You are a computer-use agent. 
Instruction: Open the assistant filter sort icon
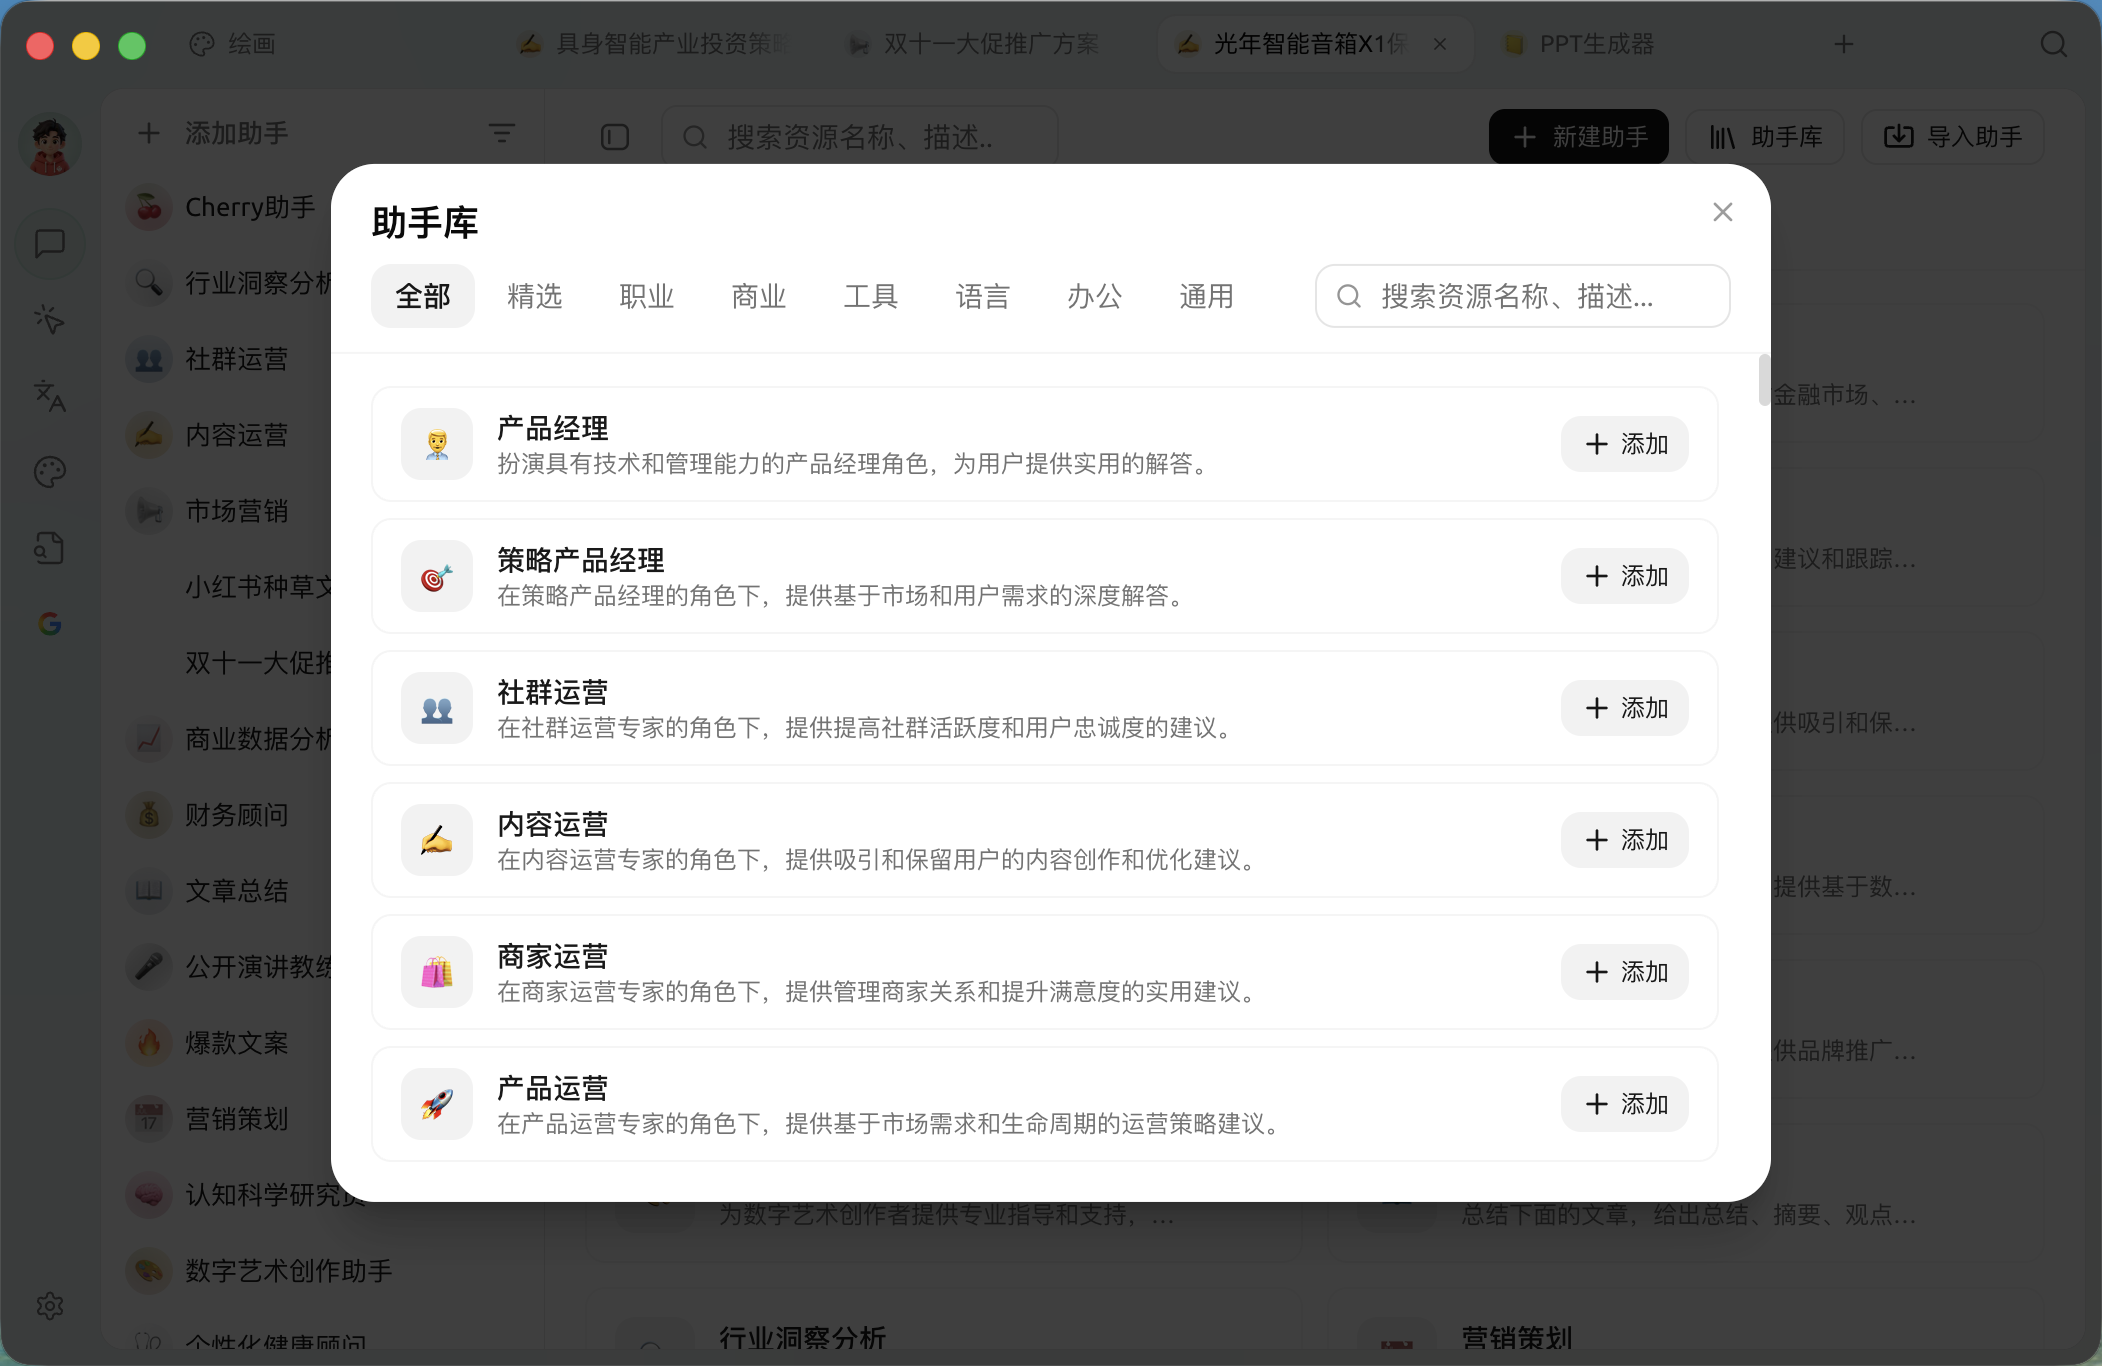pos(501,133)
